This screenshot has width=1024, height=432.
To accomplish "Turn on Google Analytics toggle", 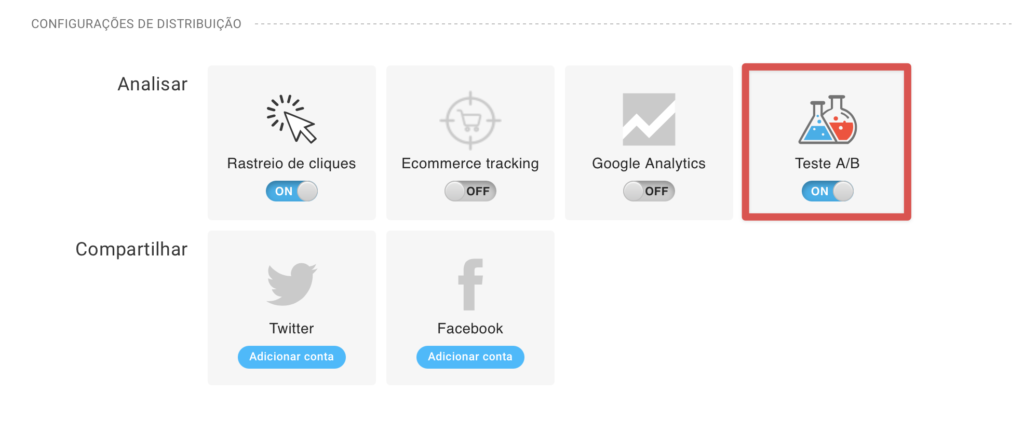I will tap(648, 191).
